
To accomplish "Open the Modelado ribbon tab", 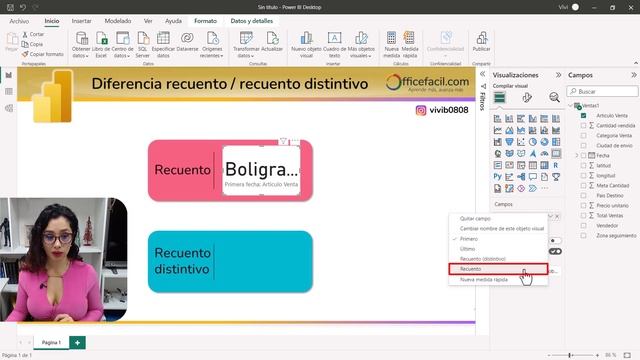I will point(118,21).
